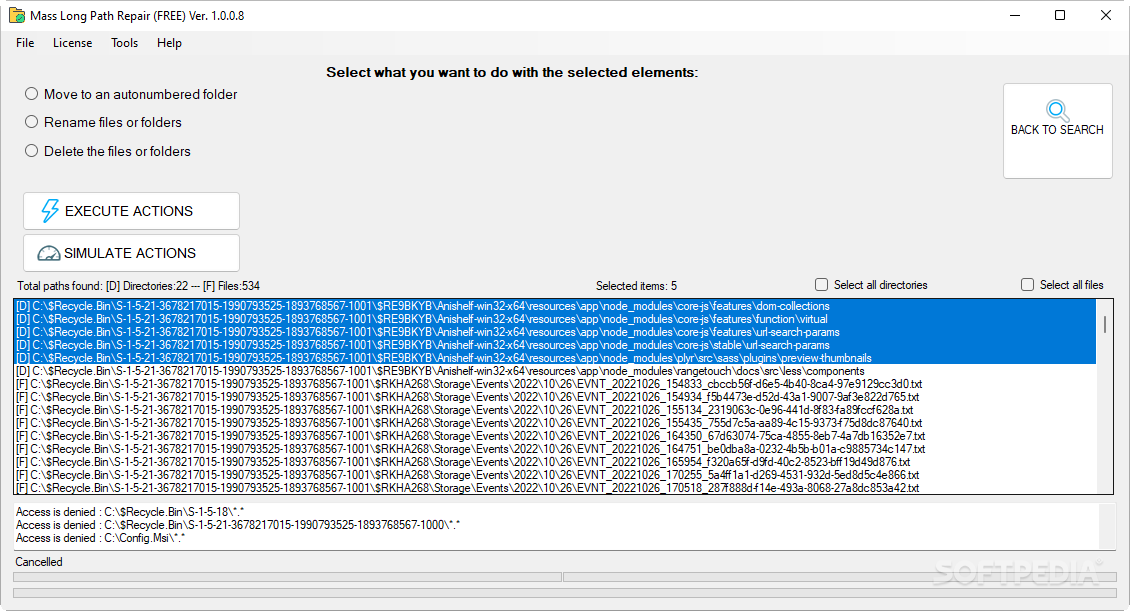Screen dimensions: 1130x611
Task: Choose Rename files or folders radio button
Action: 32,122
